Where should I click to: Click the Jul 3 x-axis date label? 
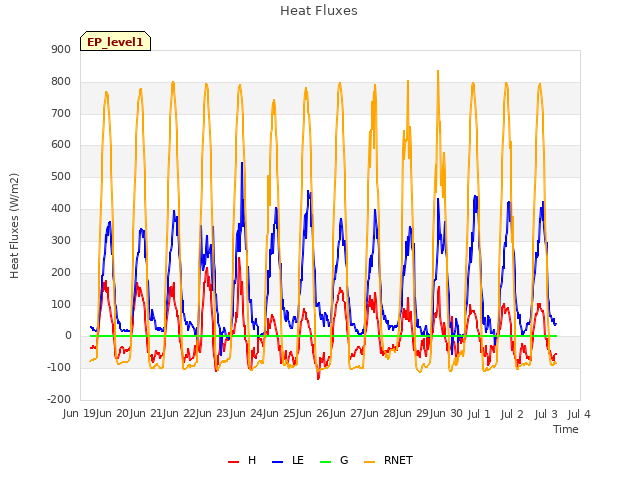pyautogui.click(x=546, y=414)
